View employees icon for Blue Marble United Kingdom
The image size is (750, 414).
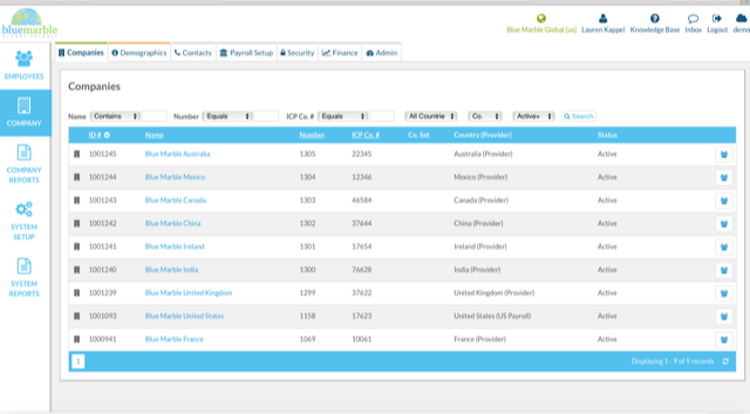(x=724, y=294)
